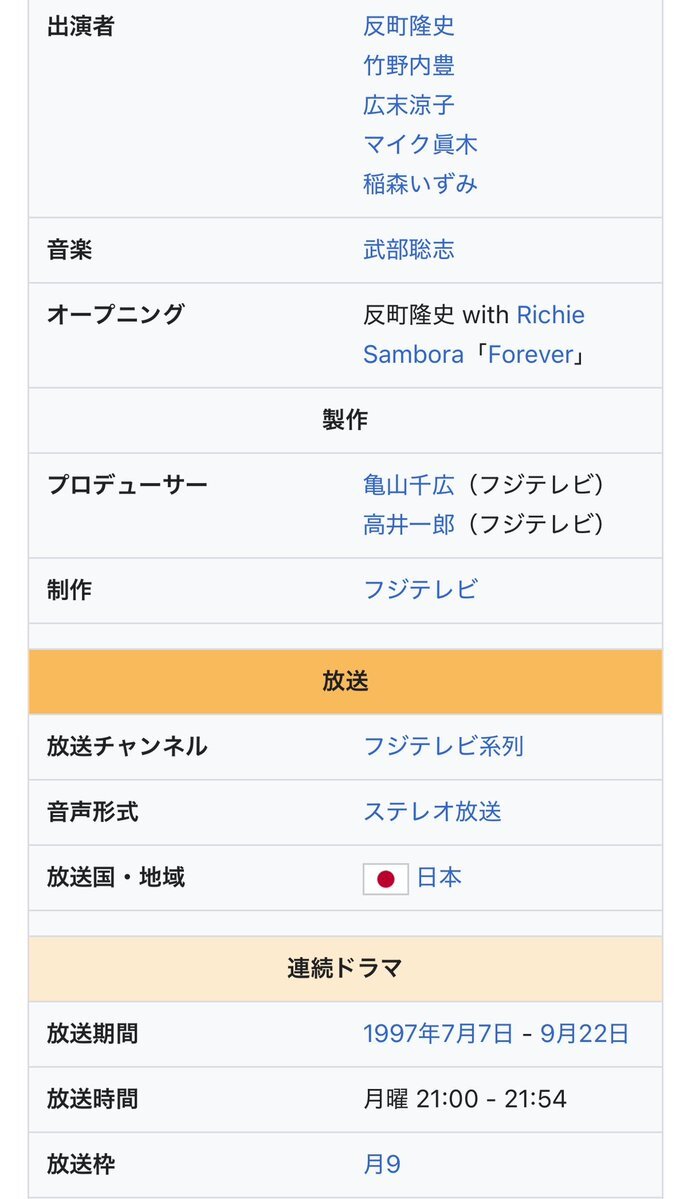The image size is (691, 1199).
Task: Click the orange 放送 section header
Action: (346, 681)
